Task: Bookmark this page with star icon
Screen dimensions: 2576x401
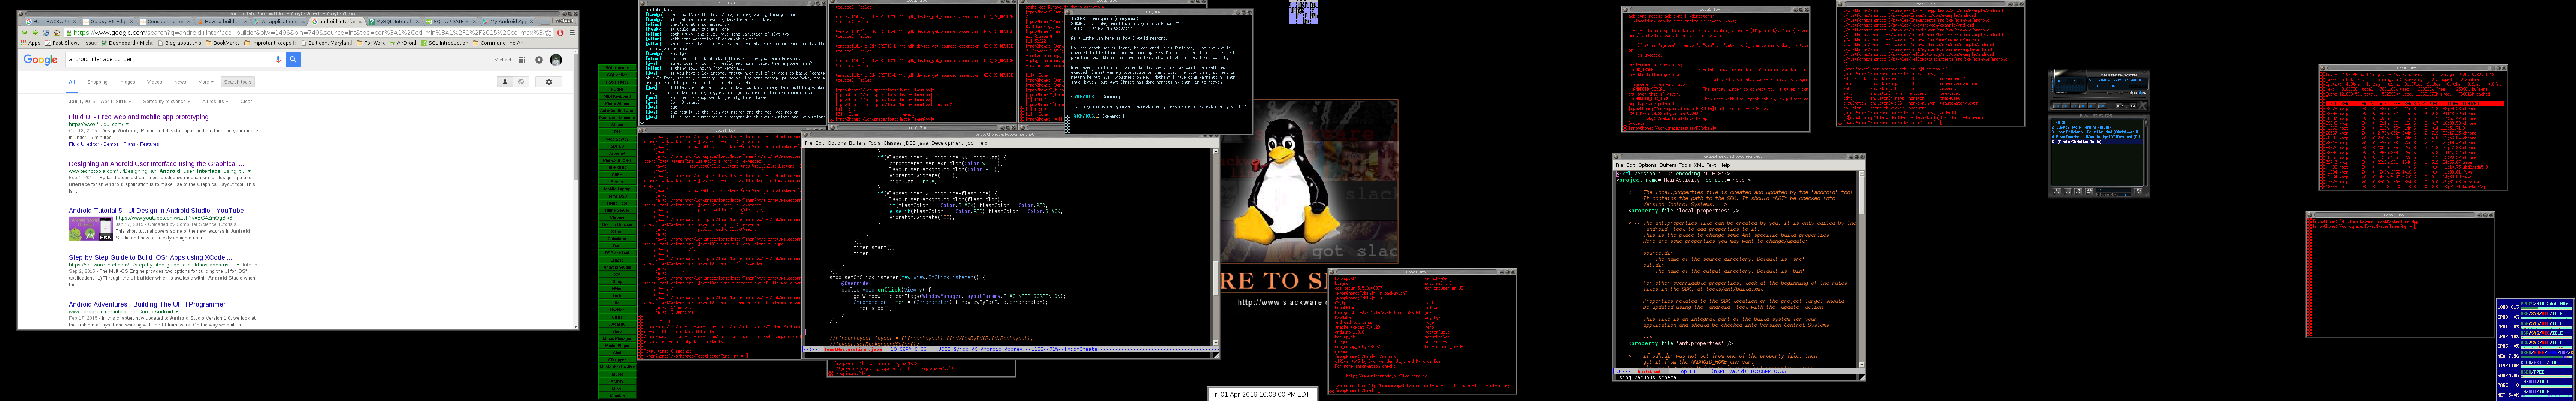Action: [549, 33]
